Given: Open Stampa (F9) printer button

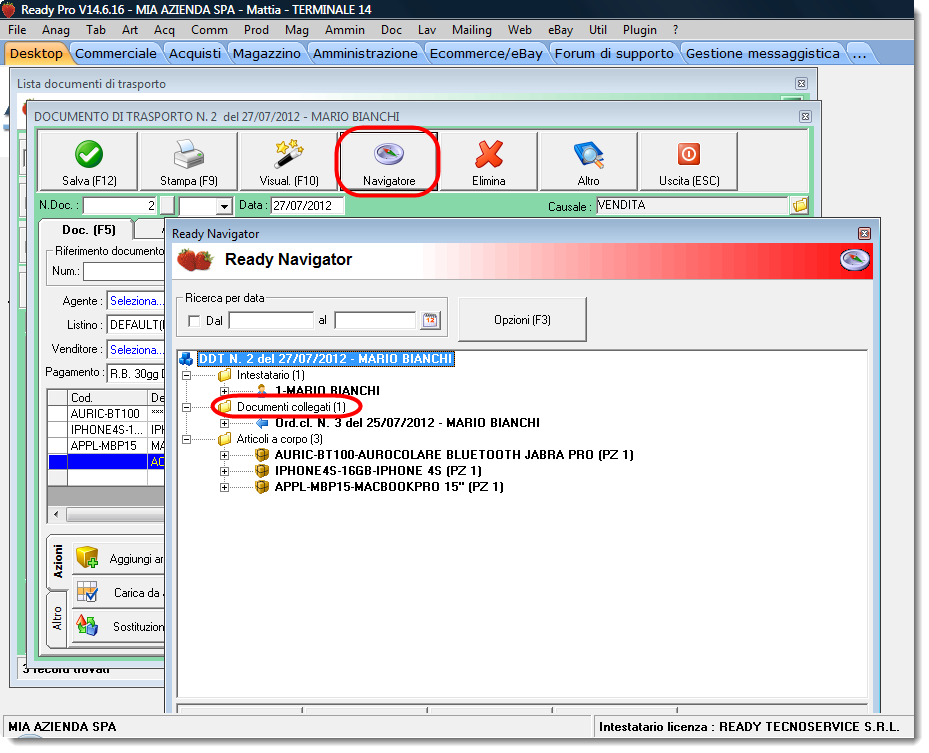Looking at the screenshot, I should click(x=189, y=161).
